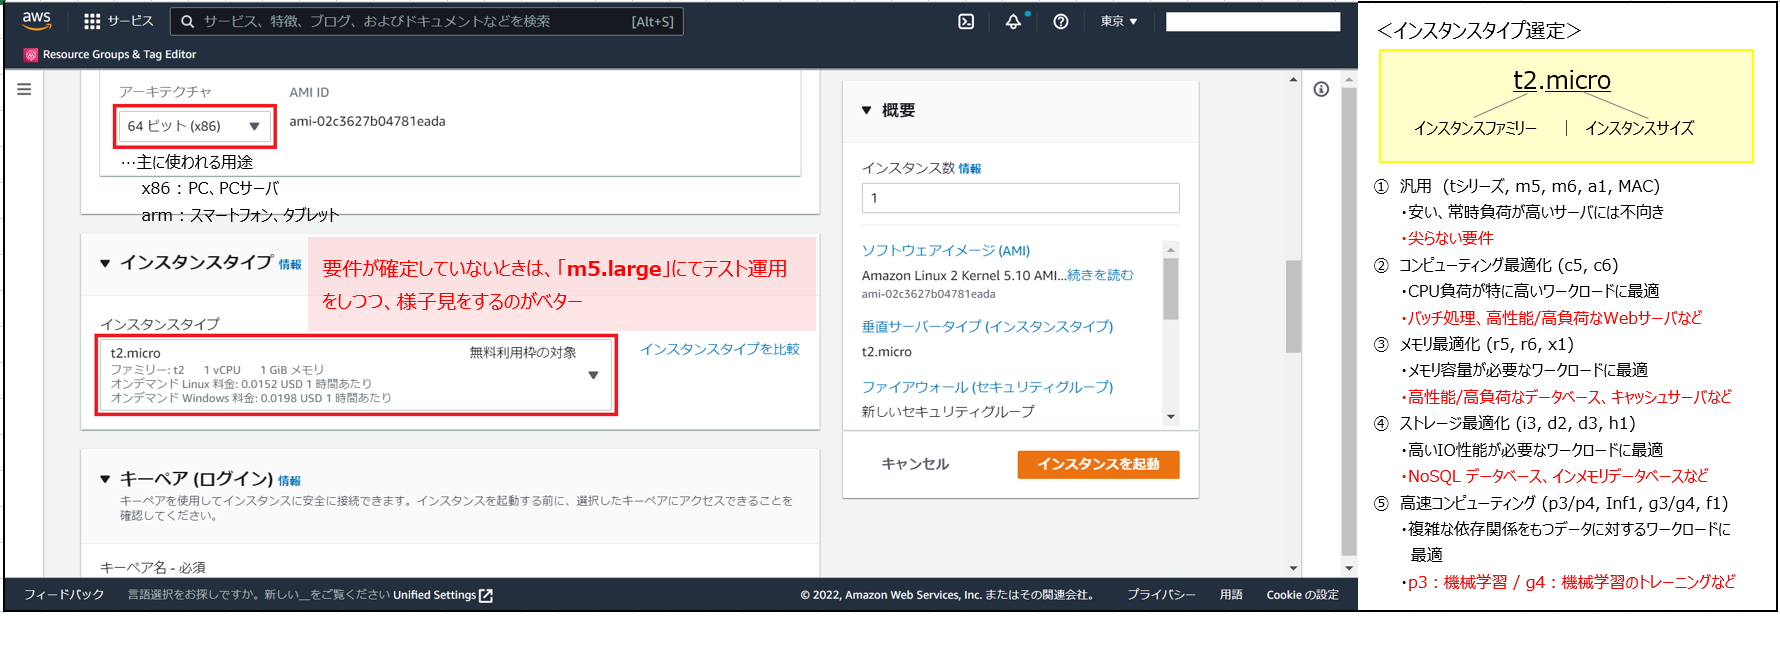Click the summary panel scrollbar thumb
This screenshot has width=1780, height=648.
coord(1171,289)
